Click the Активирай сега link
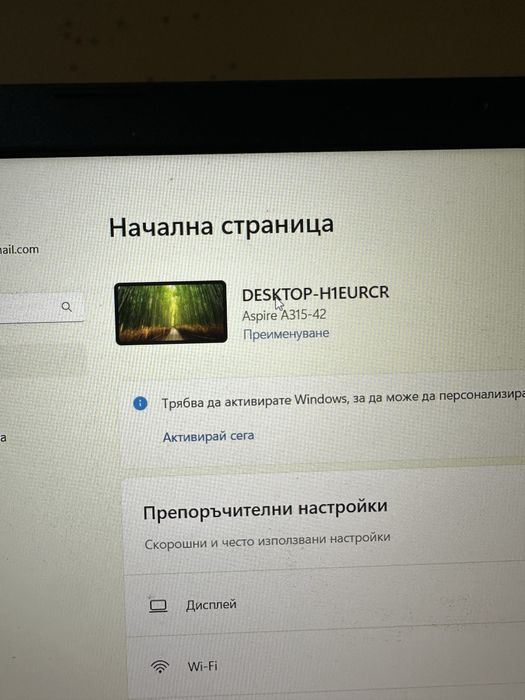 tap(208, 436)
